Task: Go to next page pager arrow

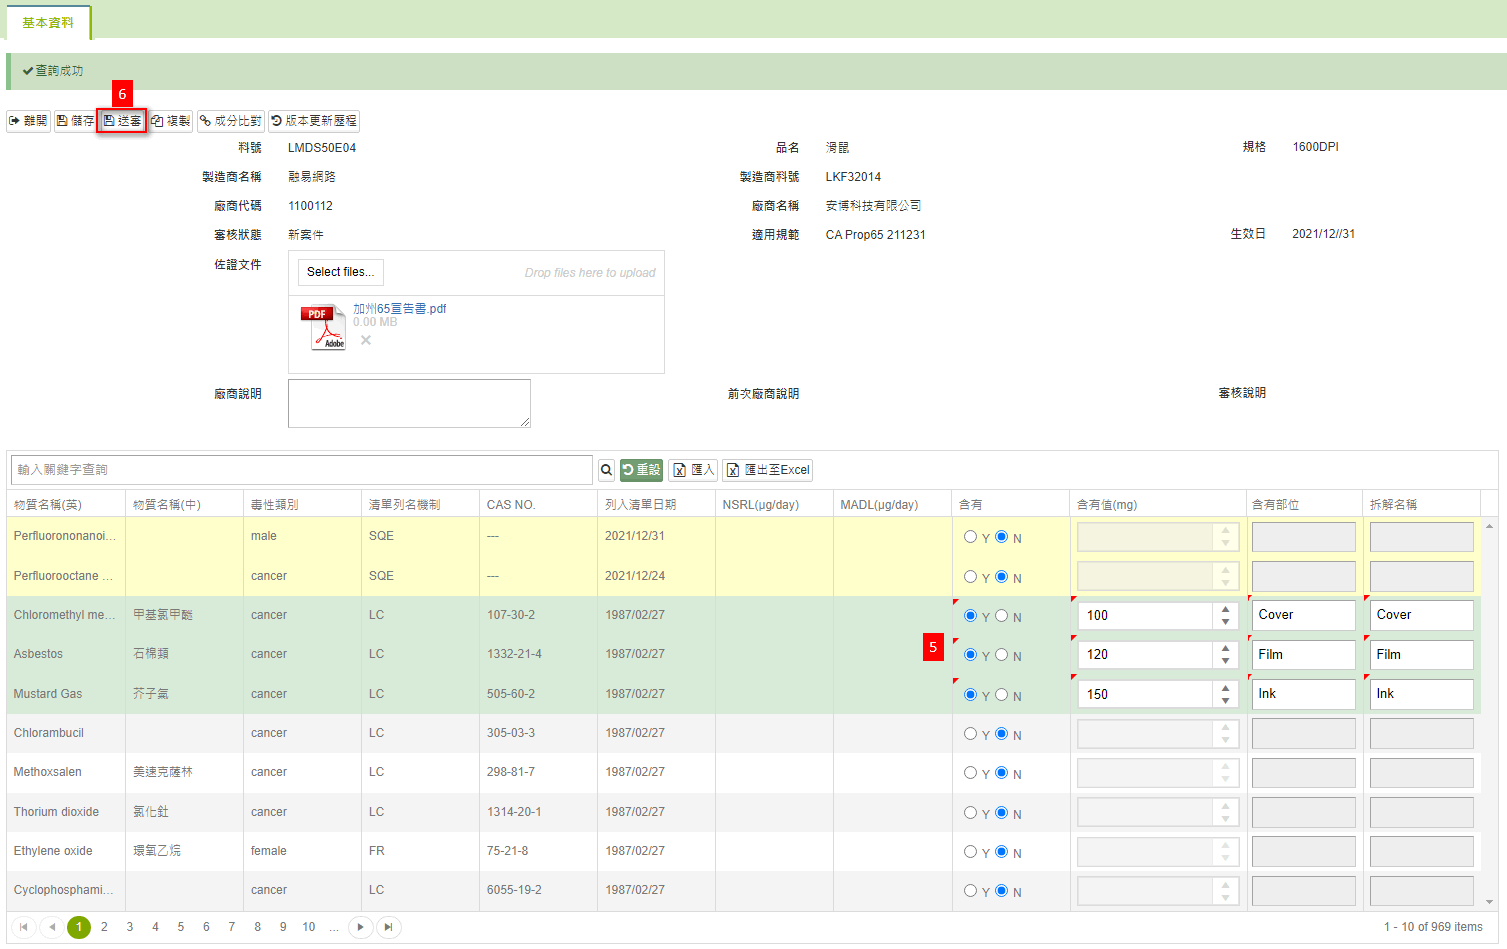Action: 360,927
